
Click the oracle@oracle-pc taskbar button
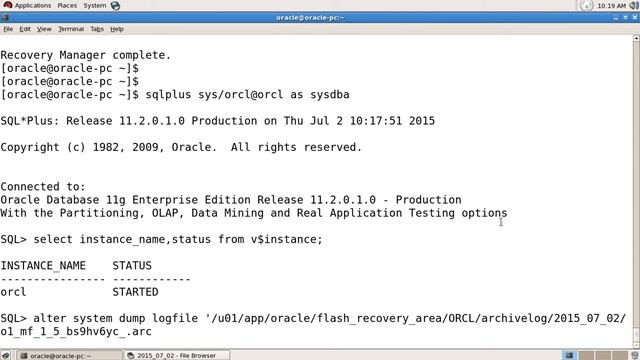[x=69, y=356]
